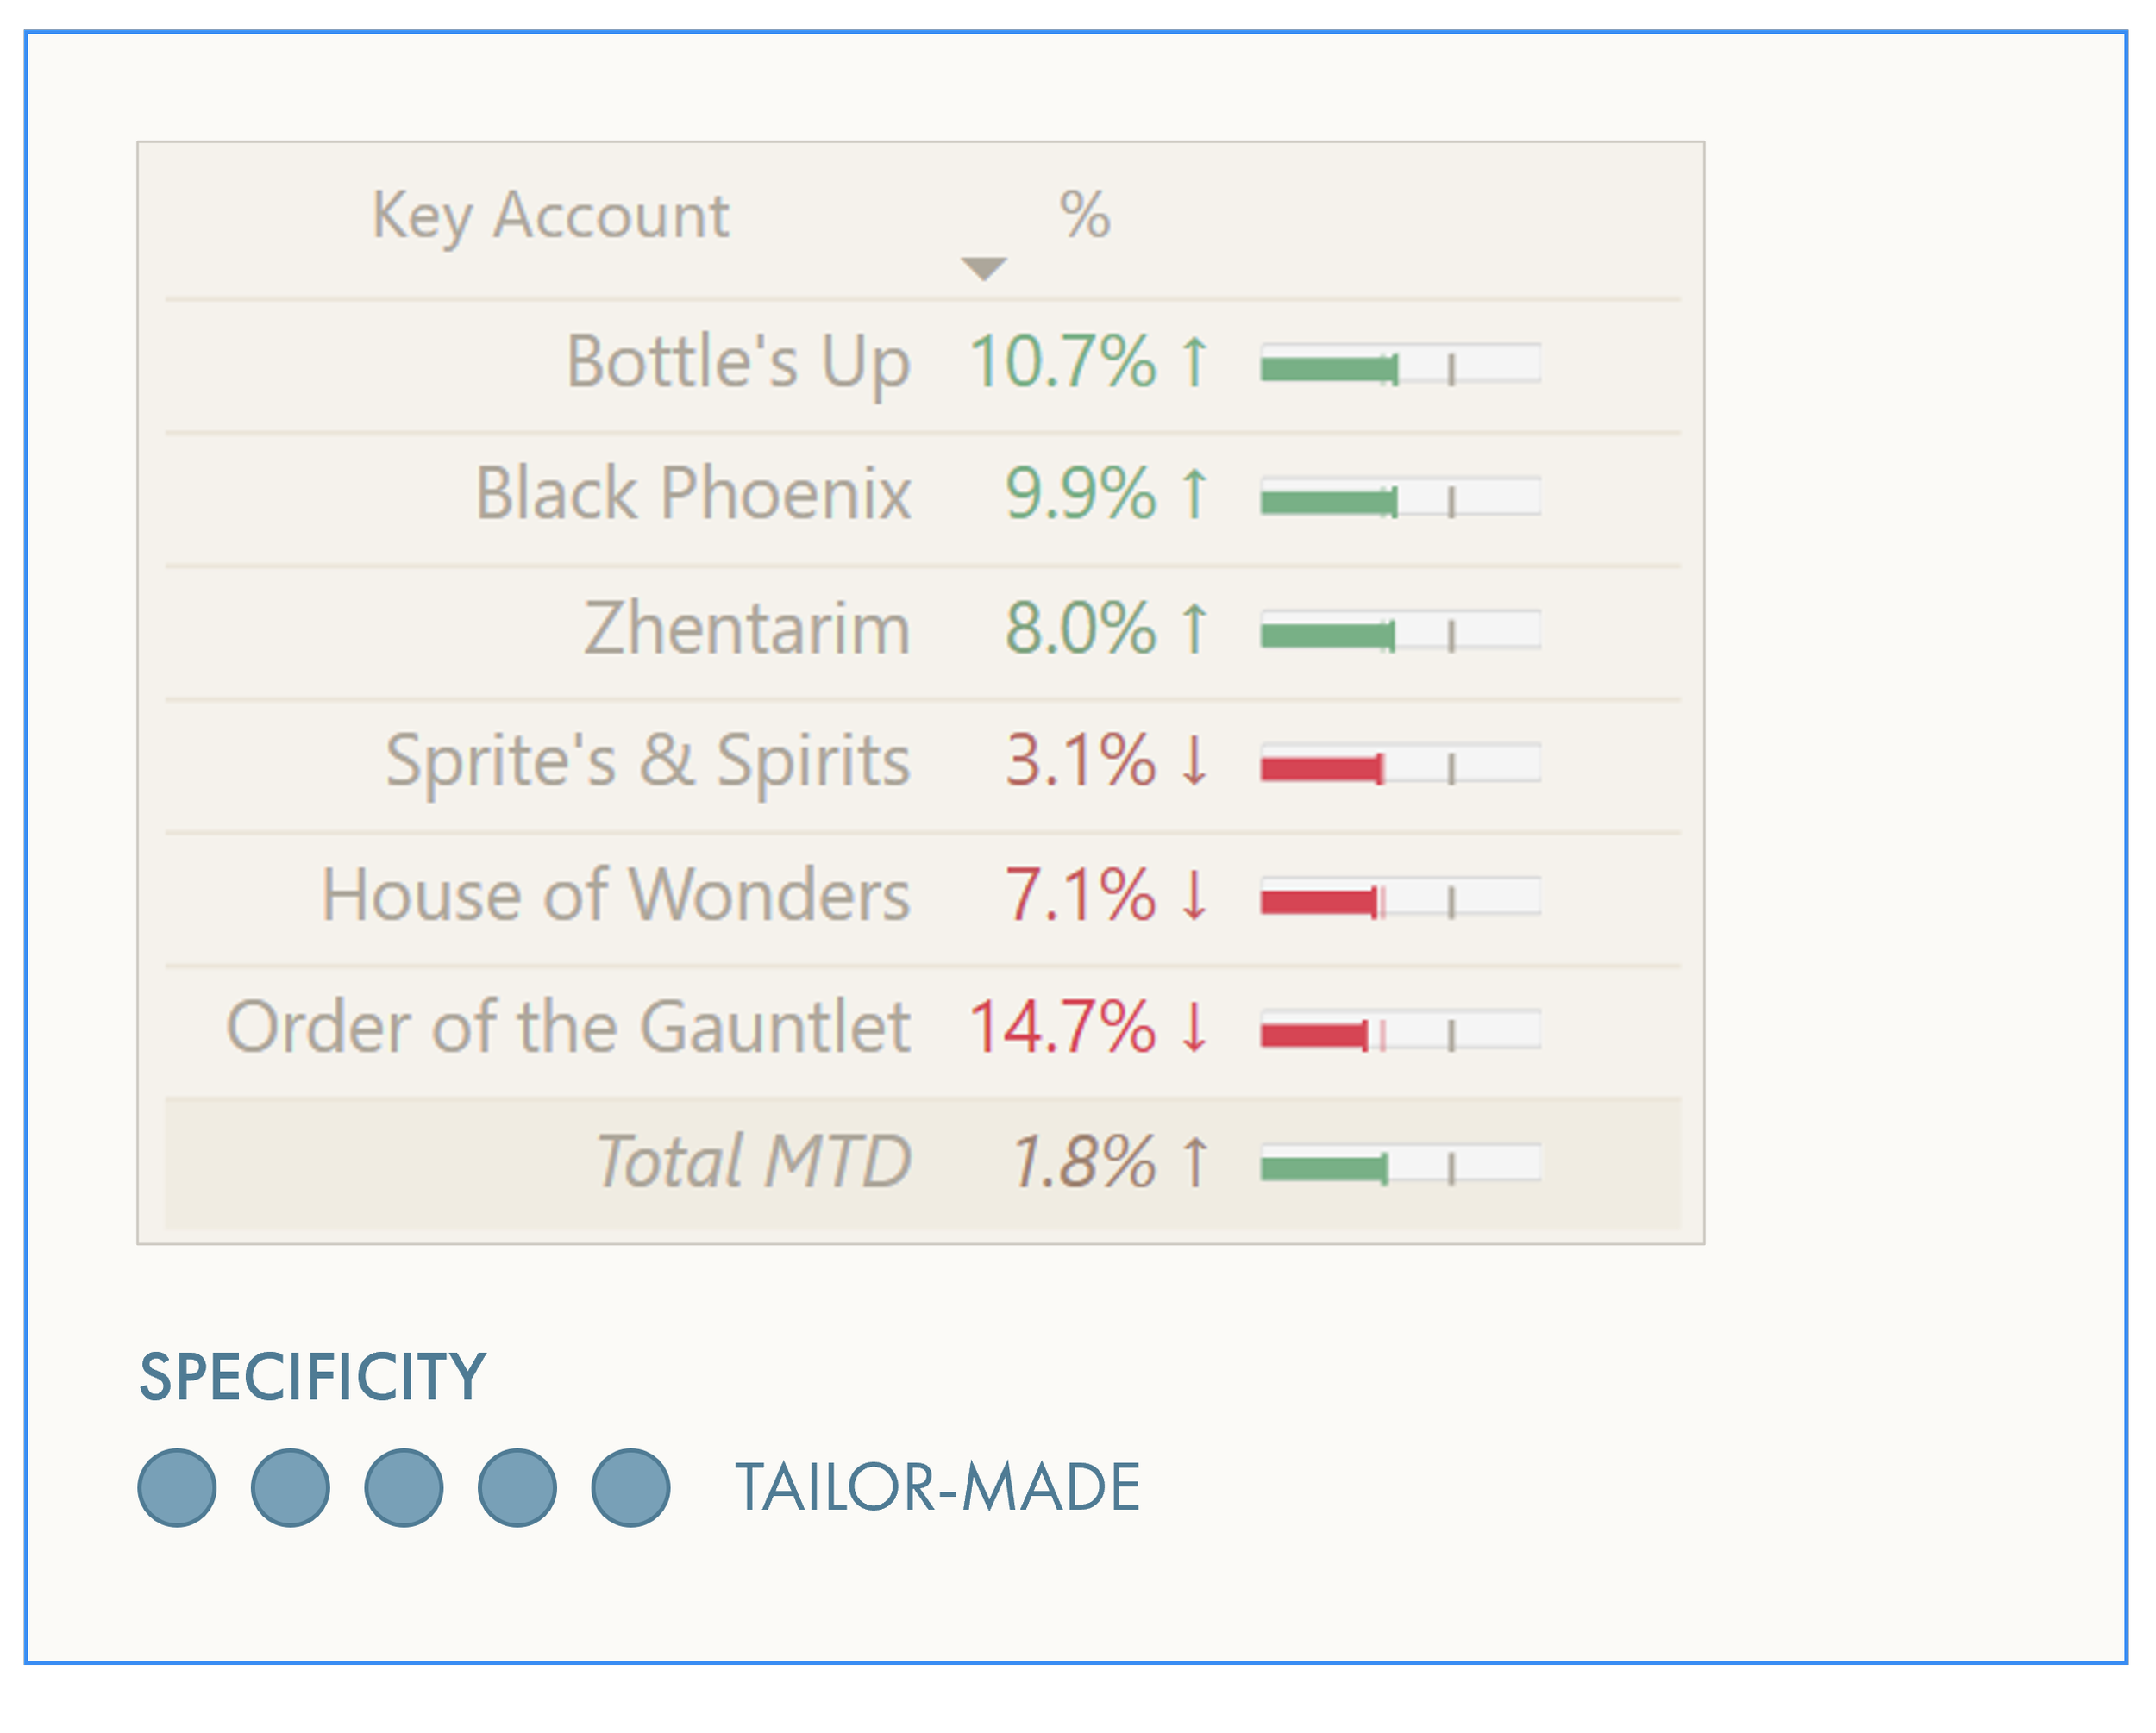Screen dimensions: 2156x1733
Task: Click the Zhentarim account name
Action: 747,629
